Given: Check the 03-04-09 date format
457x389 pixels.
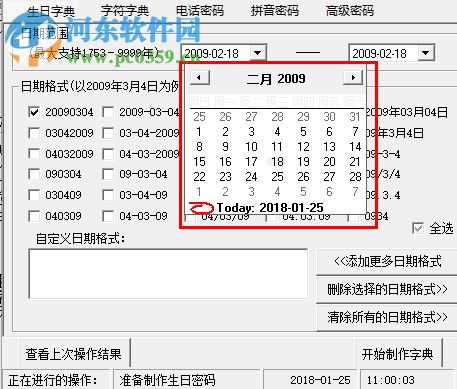Looking at the screenshot, I should click(108, 195).
